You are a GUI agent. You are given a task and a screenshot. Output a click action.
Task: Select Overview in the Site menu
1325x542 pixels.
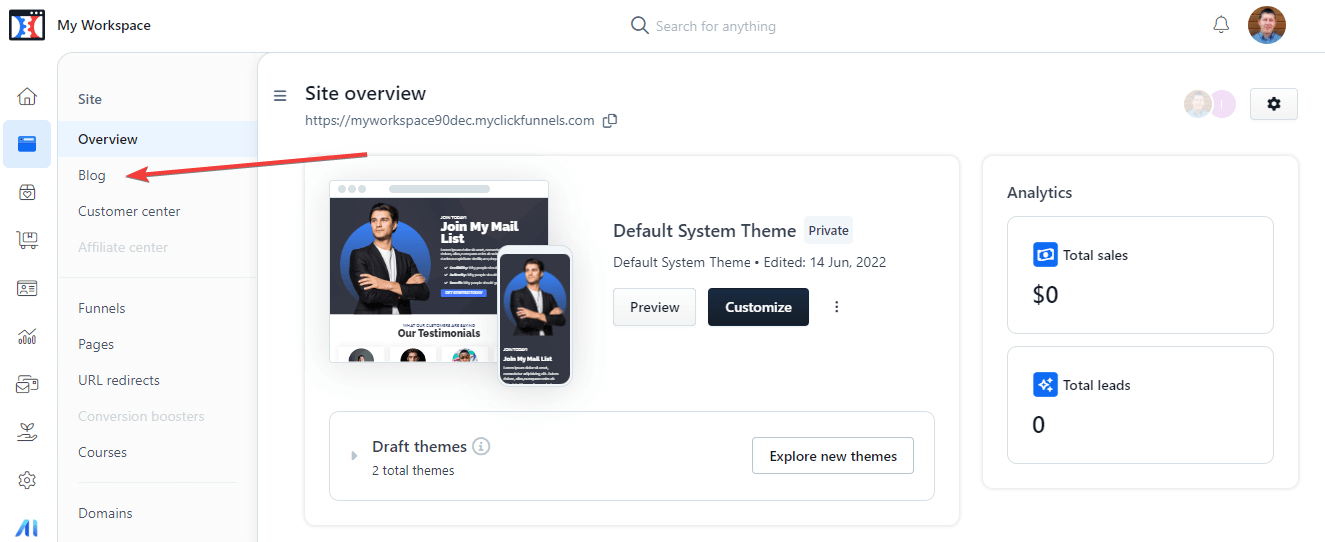point(157,139)
